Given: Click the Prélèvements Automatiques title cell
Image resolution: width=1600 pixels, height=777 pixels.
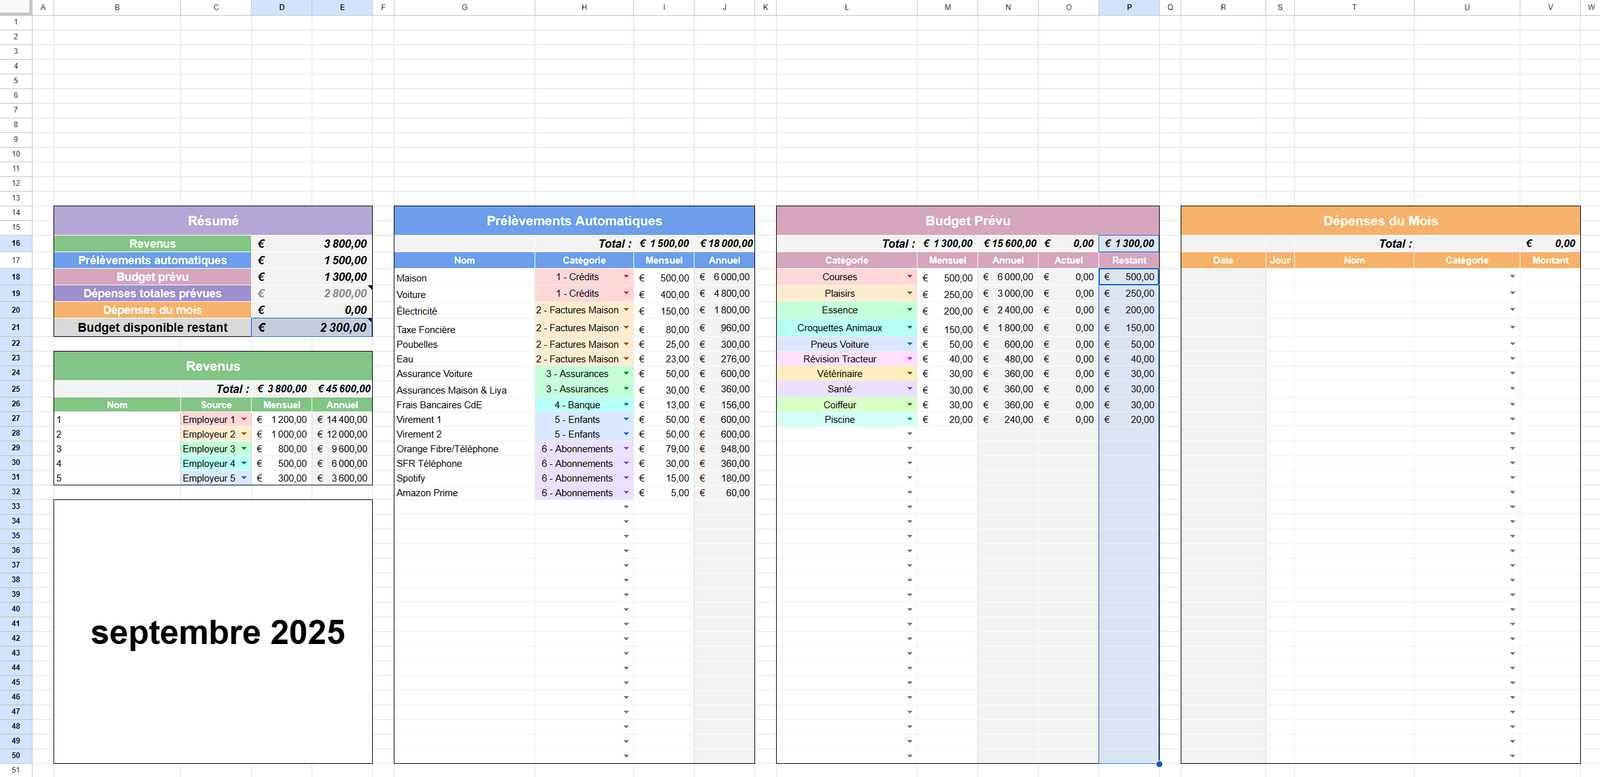Looking at the screenshot, I should (x=574, y=221).
